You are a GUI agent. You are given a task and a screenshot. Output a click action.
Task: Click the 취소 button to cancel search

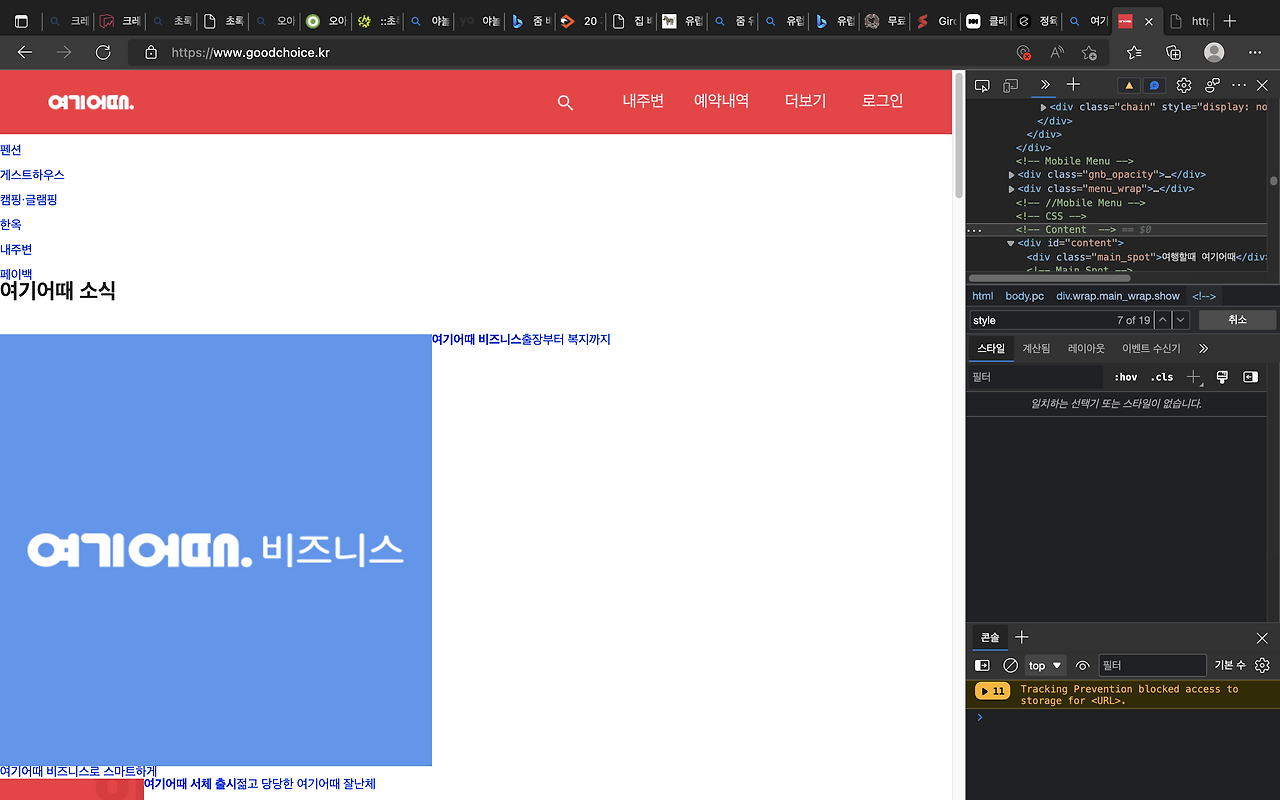tap(1236, 320)
